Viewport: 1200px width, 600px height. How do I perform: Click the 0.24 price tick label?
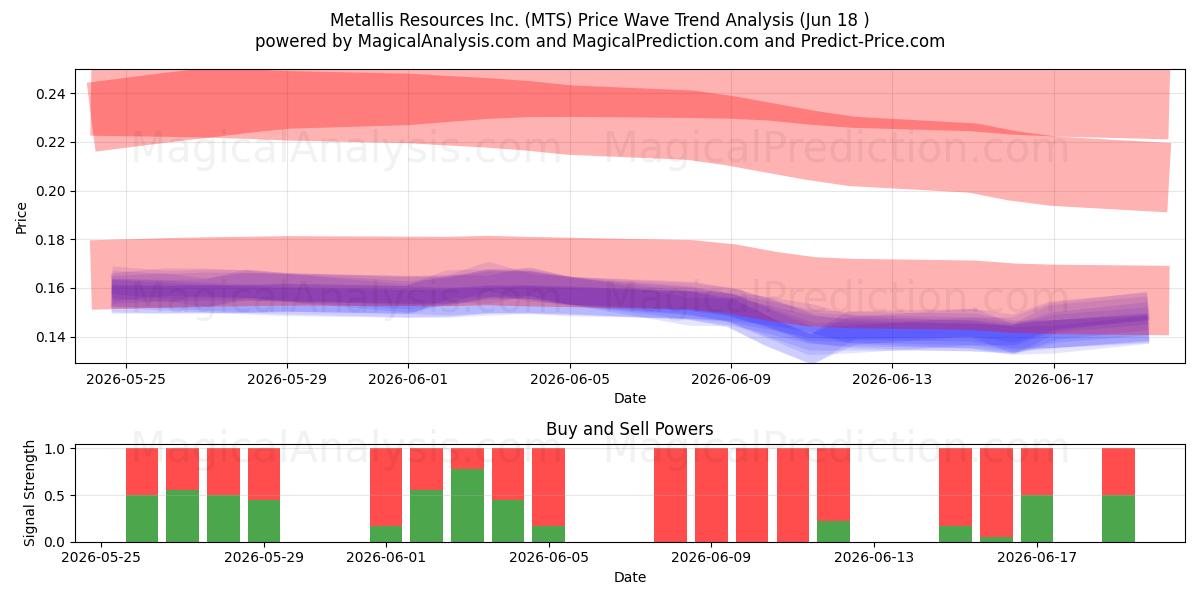pos(50,94)
